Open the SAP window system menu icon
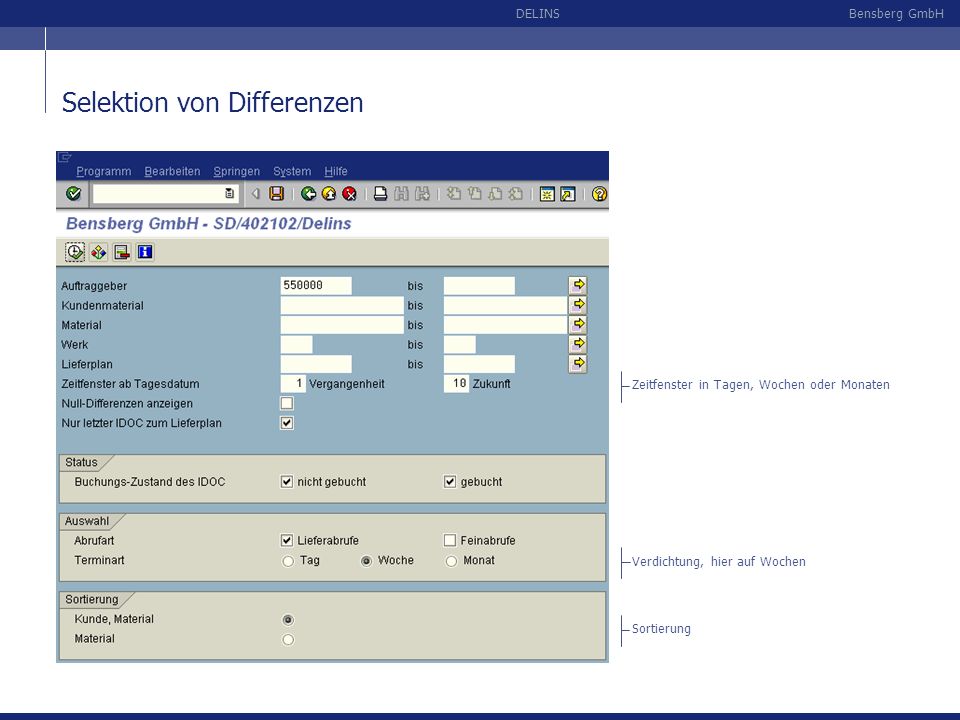The height and width of the screenshot is (720, 960). pyautogui.click(x=64, y=158)
